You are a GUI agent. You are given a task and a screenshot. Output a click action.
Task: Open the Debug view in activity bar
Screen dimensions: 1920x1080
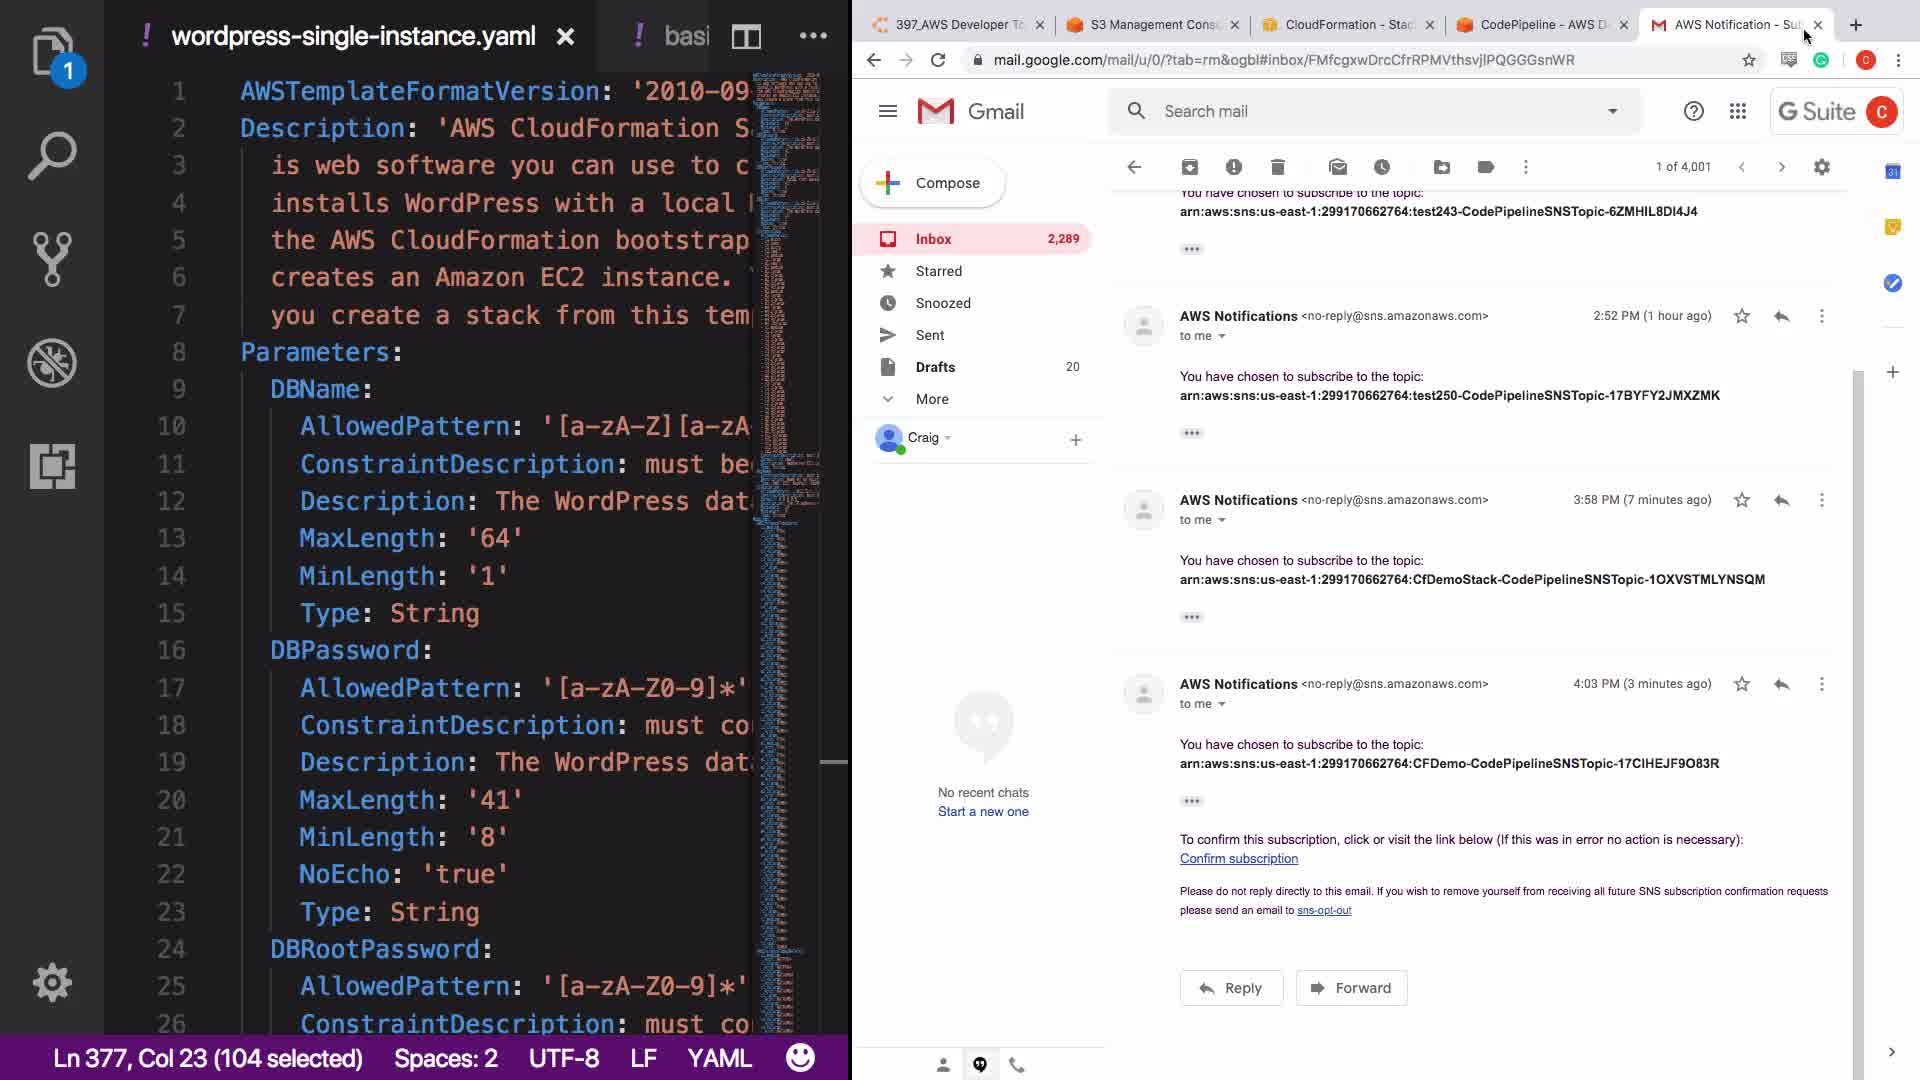(x=52, y=363)
